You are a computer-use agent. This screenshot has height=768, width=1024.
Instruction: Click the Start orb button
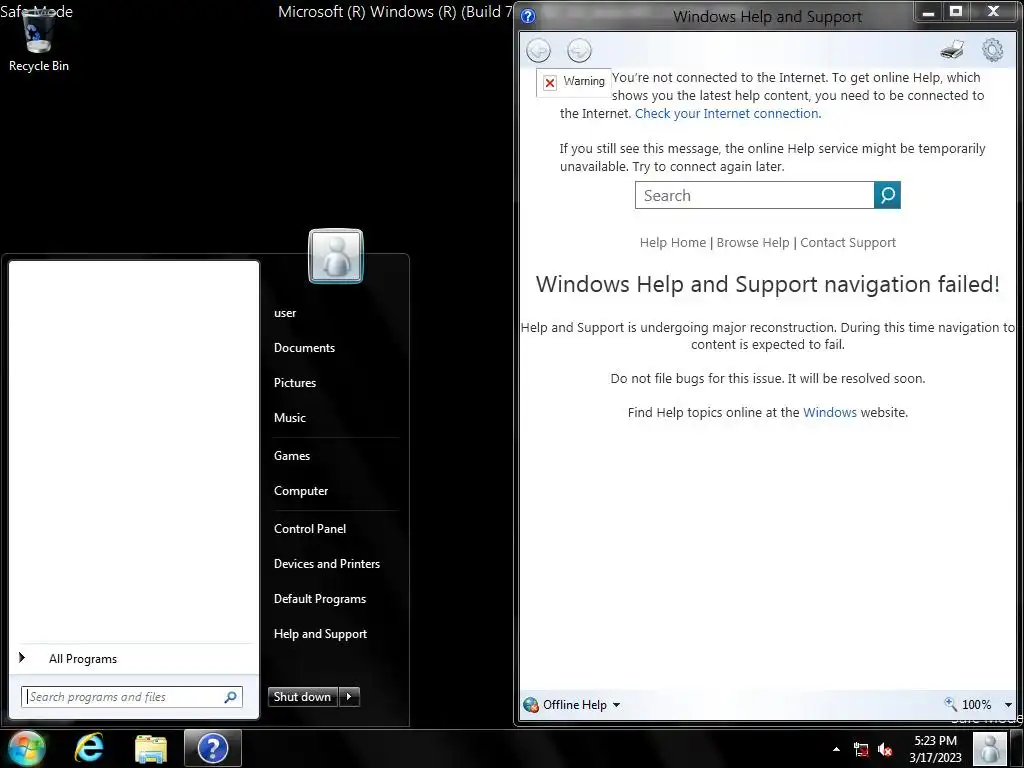26,748
